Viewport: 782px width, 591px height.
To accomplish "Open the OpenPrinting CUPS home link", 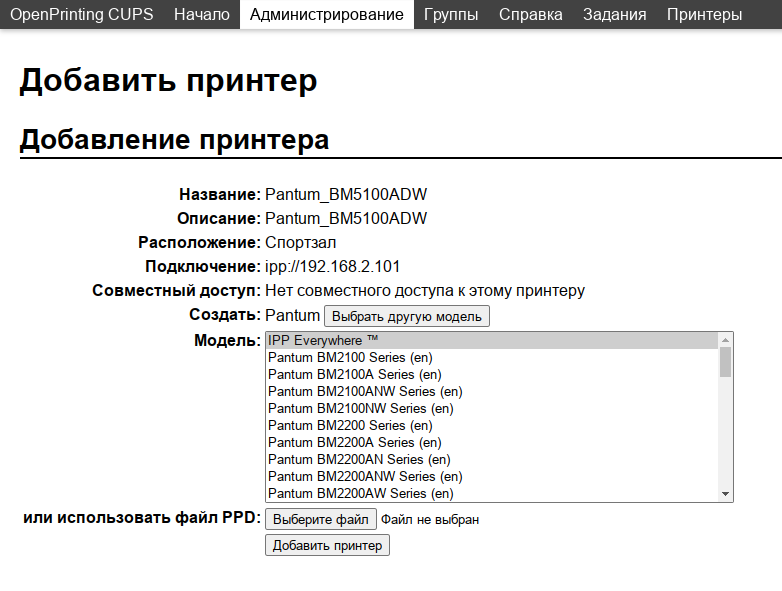I will point(82,15).
